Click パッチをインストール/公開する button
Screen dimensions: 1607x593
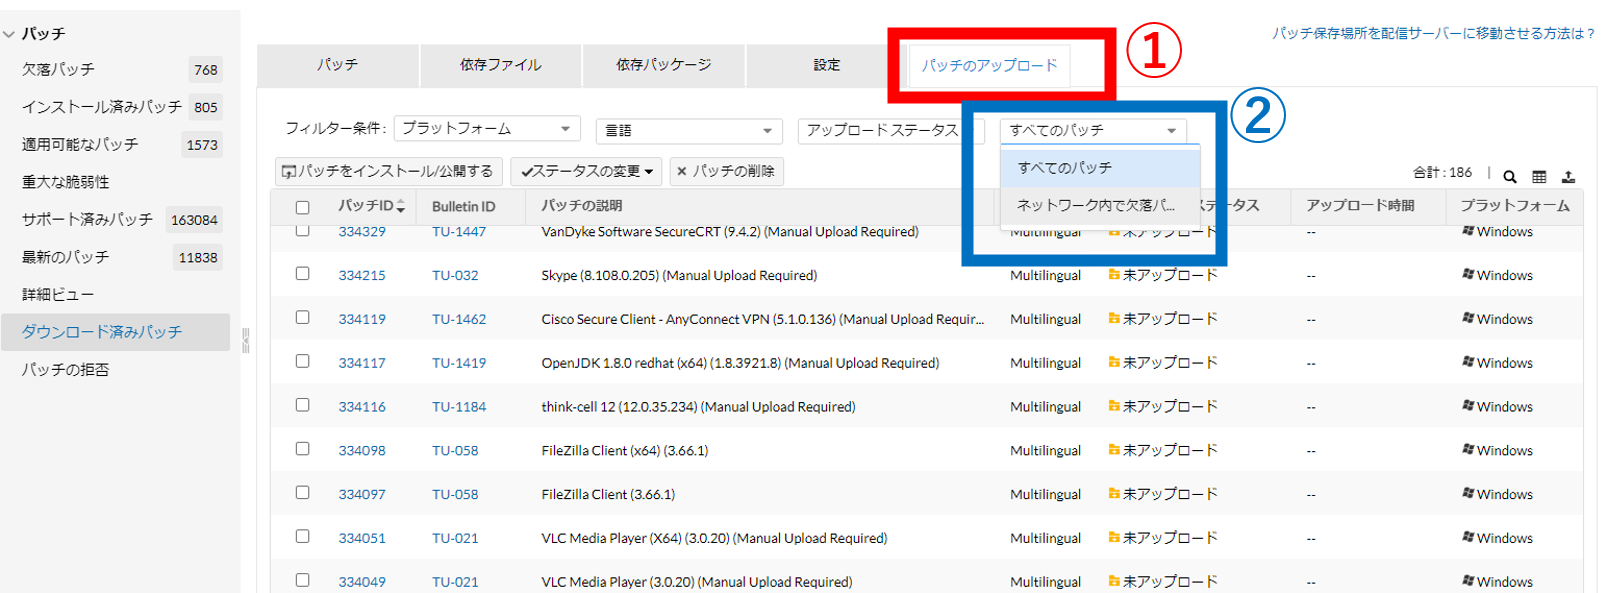[389, 171]
